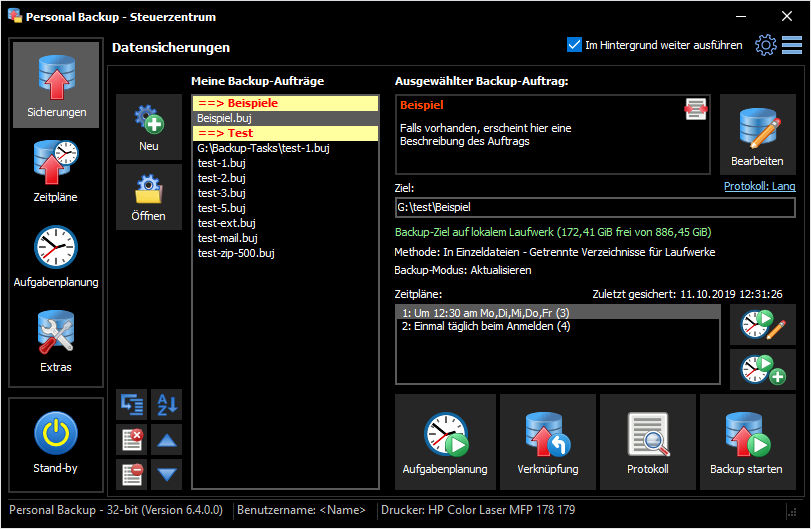Move selected task down with the blue arrow
The image size is (811, 529).
tap(167, 474)
